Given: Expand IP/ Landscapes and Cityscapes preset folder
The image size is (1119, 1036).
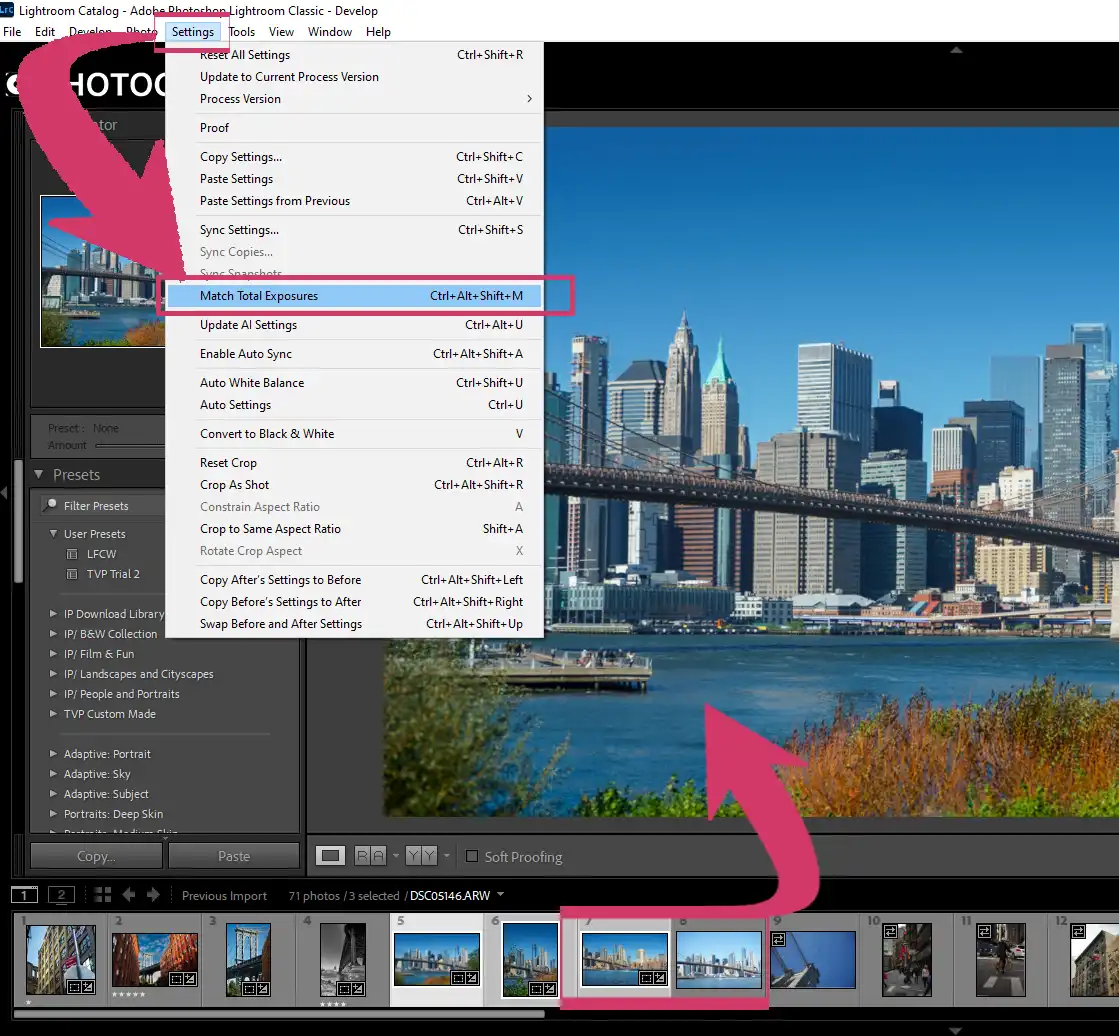Looking at the screenshot, I should 54,674.
